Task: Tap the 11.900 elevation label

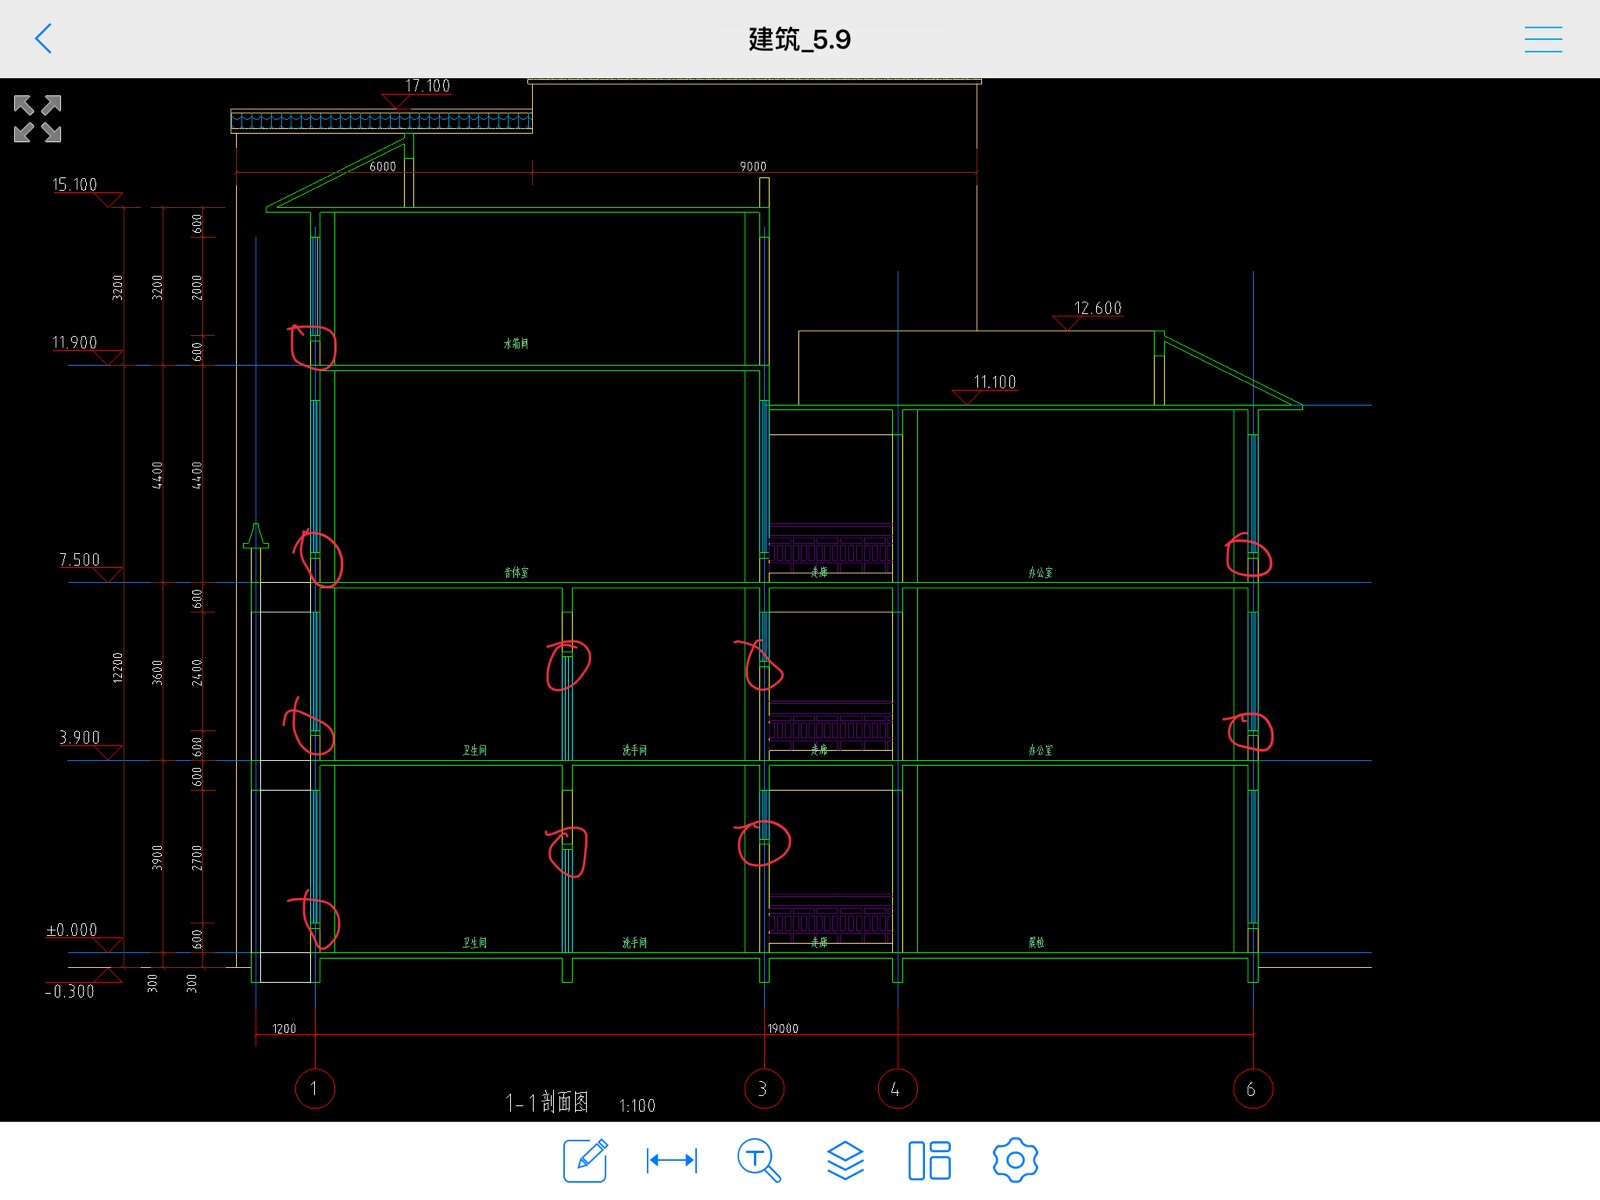Action: click(75, 343)
